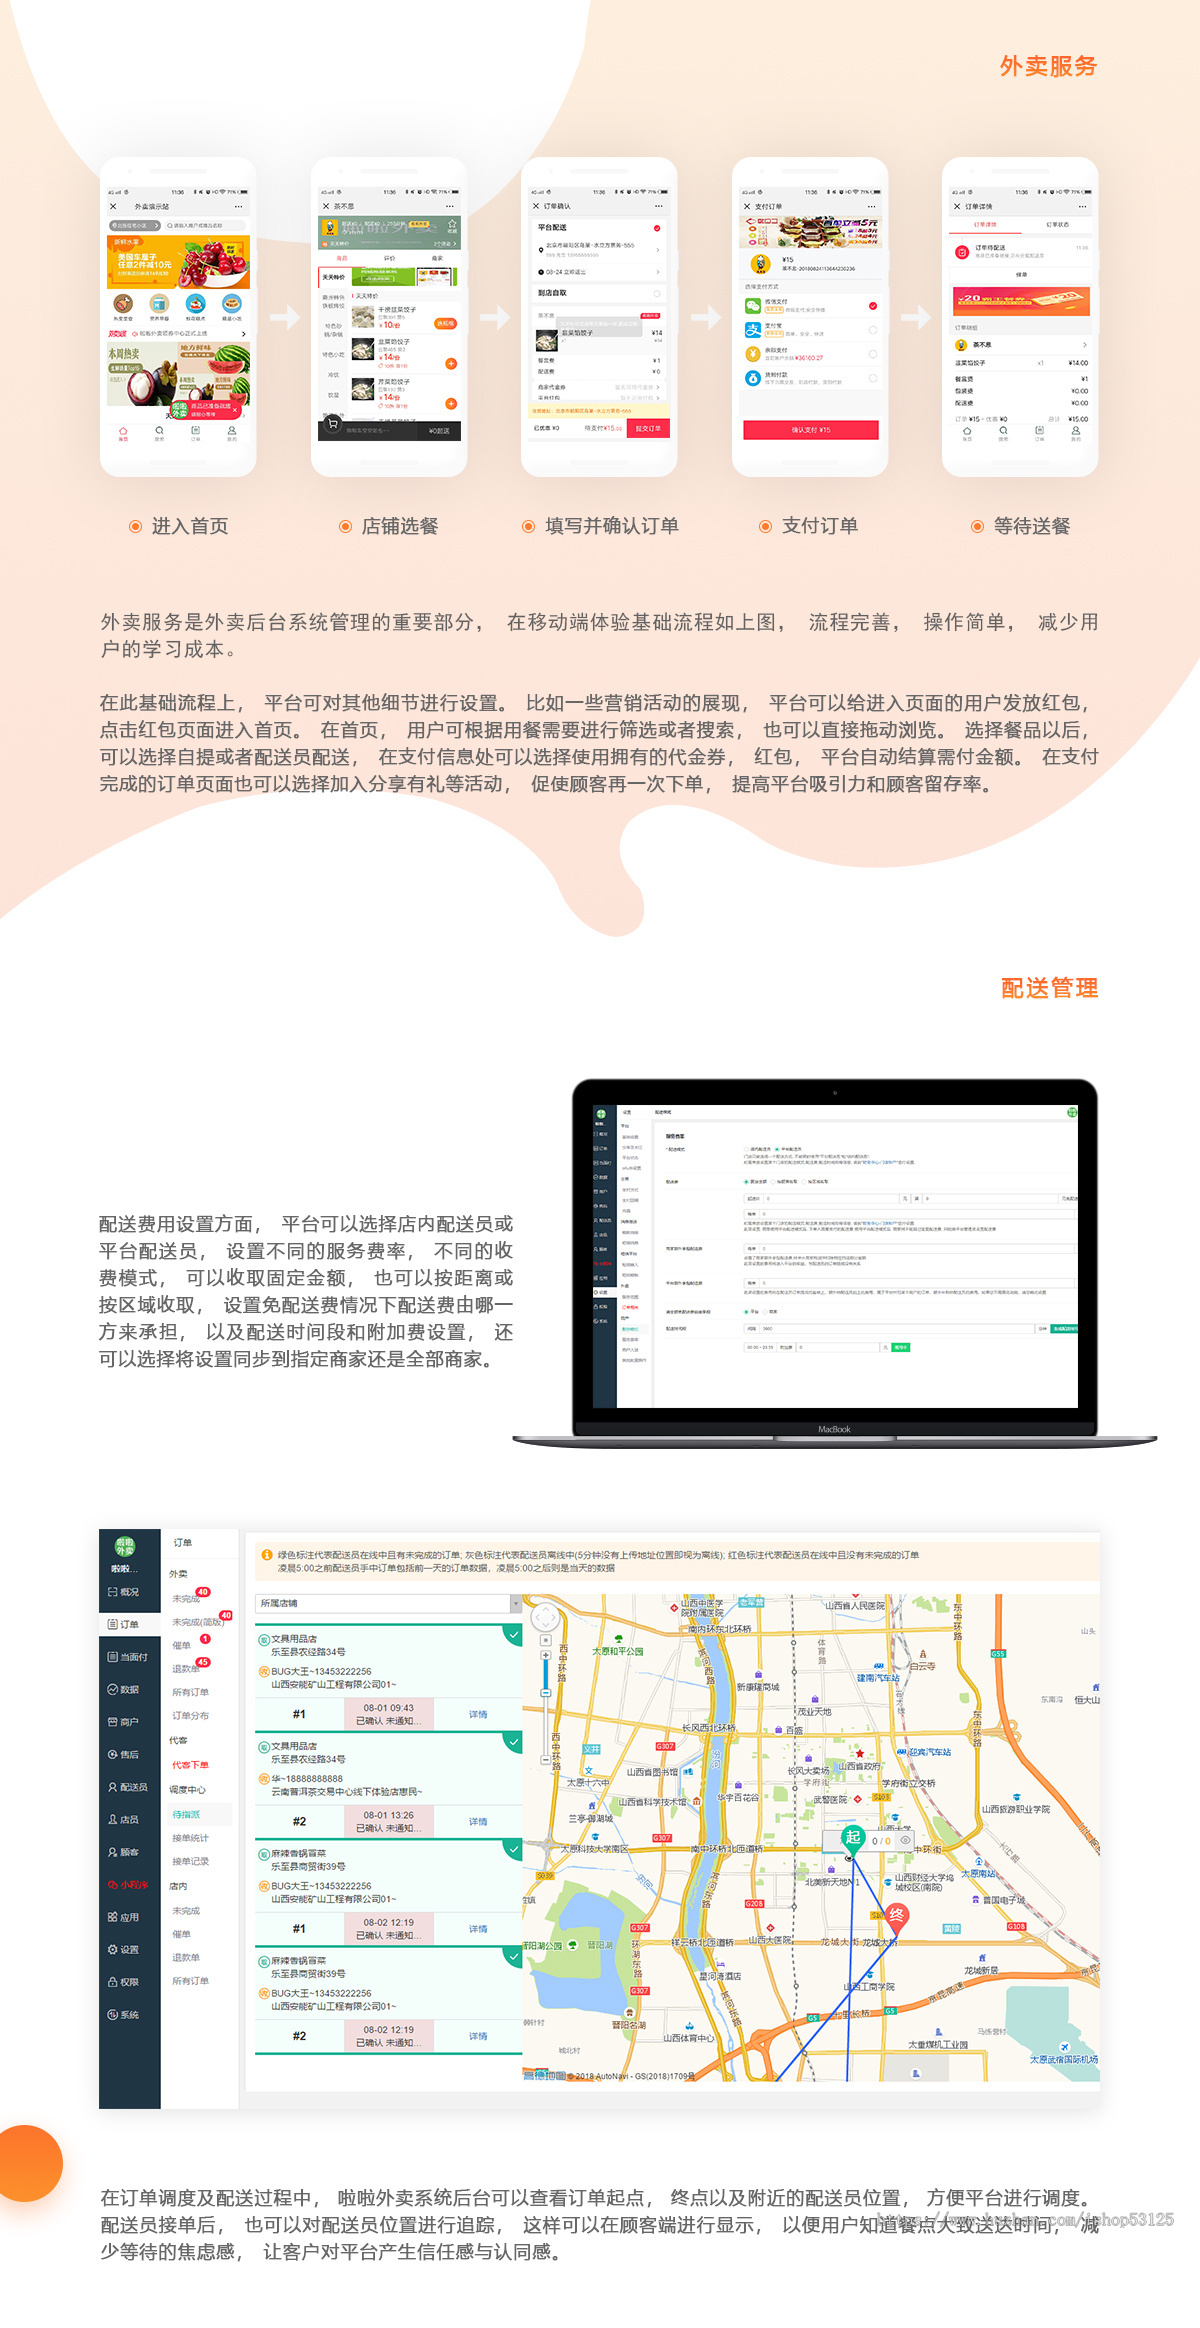Open 未完成(简版) with the 40 badge
This screenshot has height=2328, width=1200.
point(198,1622)
